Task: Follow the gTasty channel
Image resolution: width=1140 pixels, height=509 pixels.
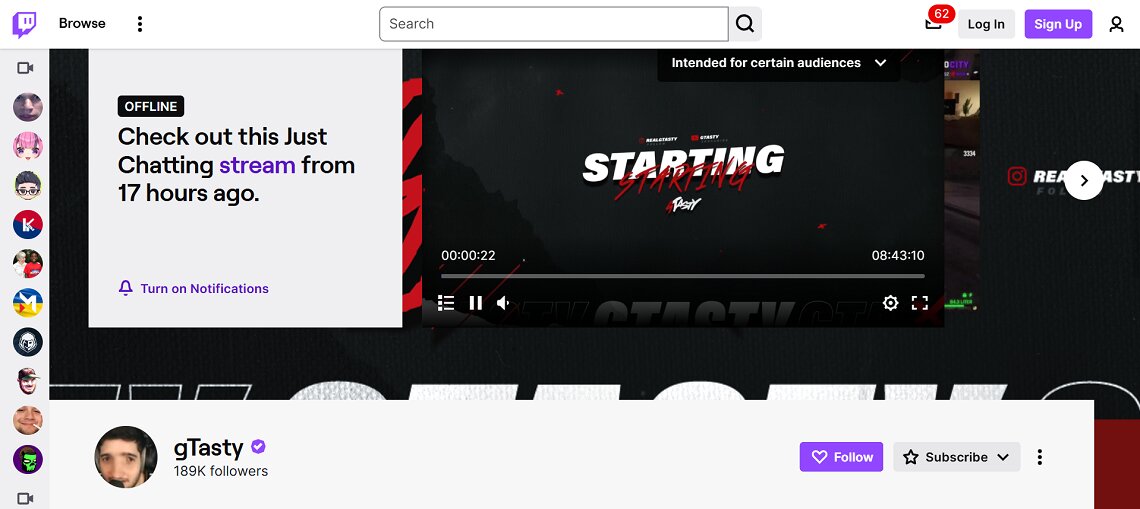Action: coord(841,457)
